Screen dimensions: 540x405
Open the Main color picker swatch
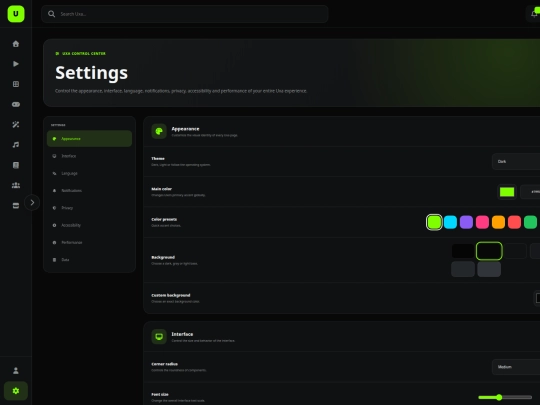(x=507, y=192)
